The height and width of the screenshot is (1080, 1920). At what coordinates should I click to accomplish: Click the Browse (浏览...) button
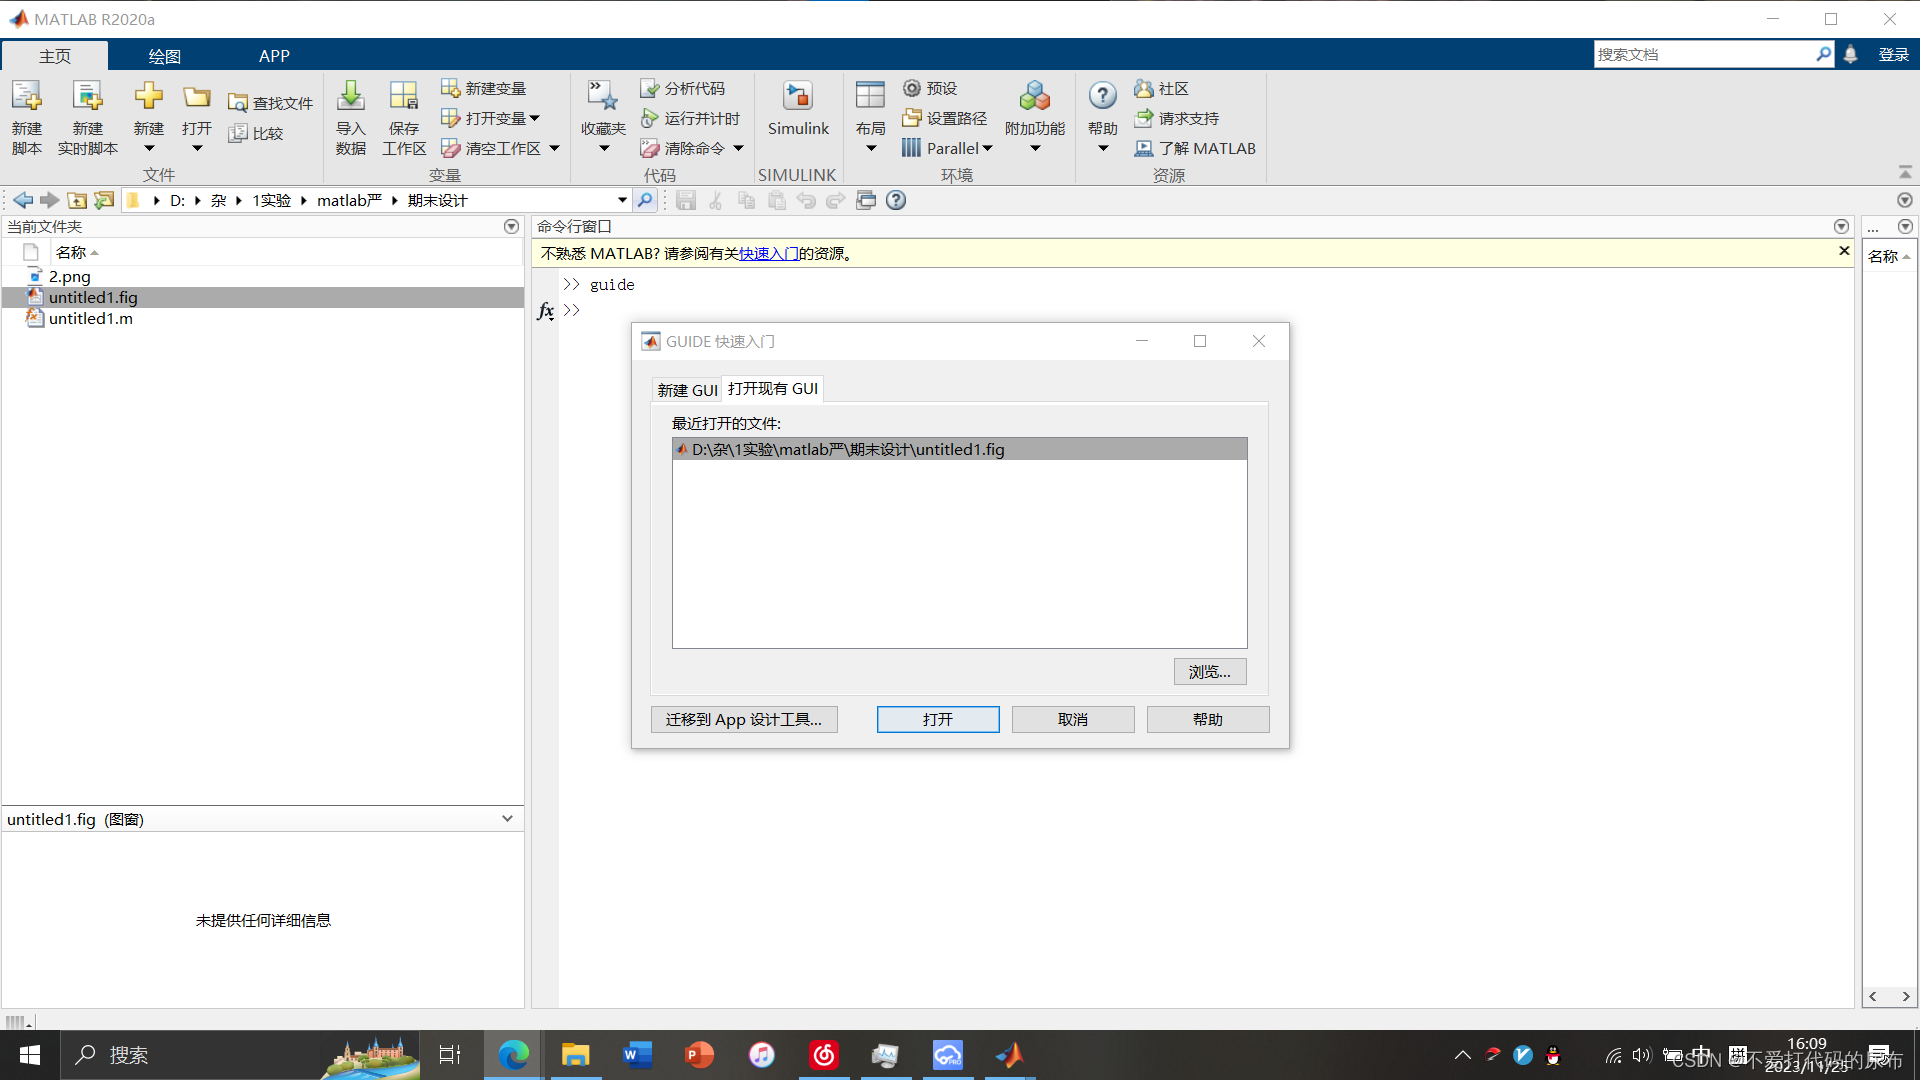tap(1210, 672)
